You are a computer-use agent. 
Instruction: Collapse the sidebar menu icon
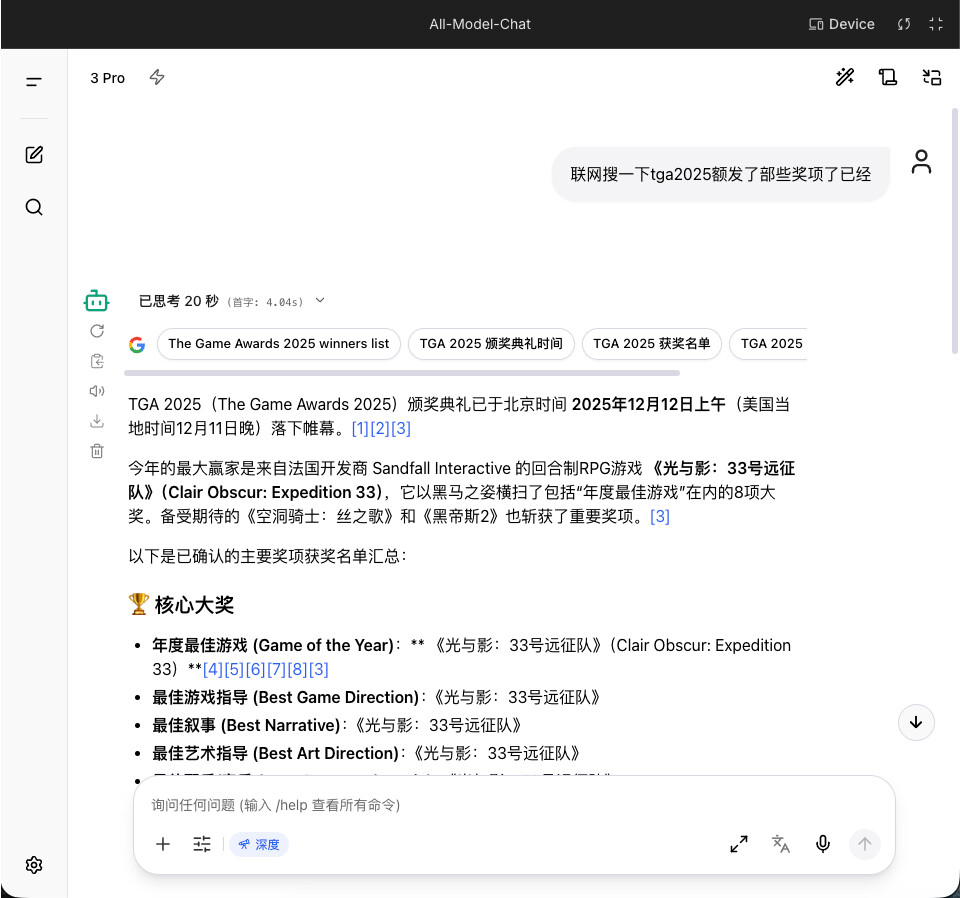(x=34, y=81)
